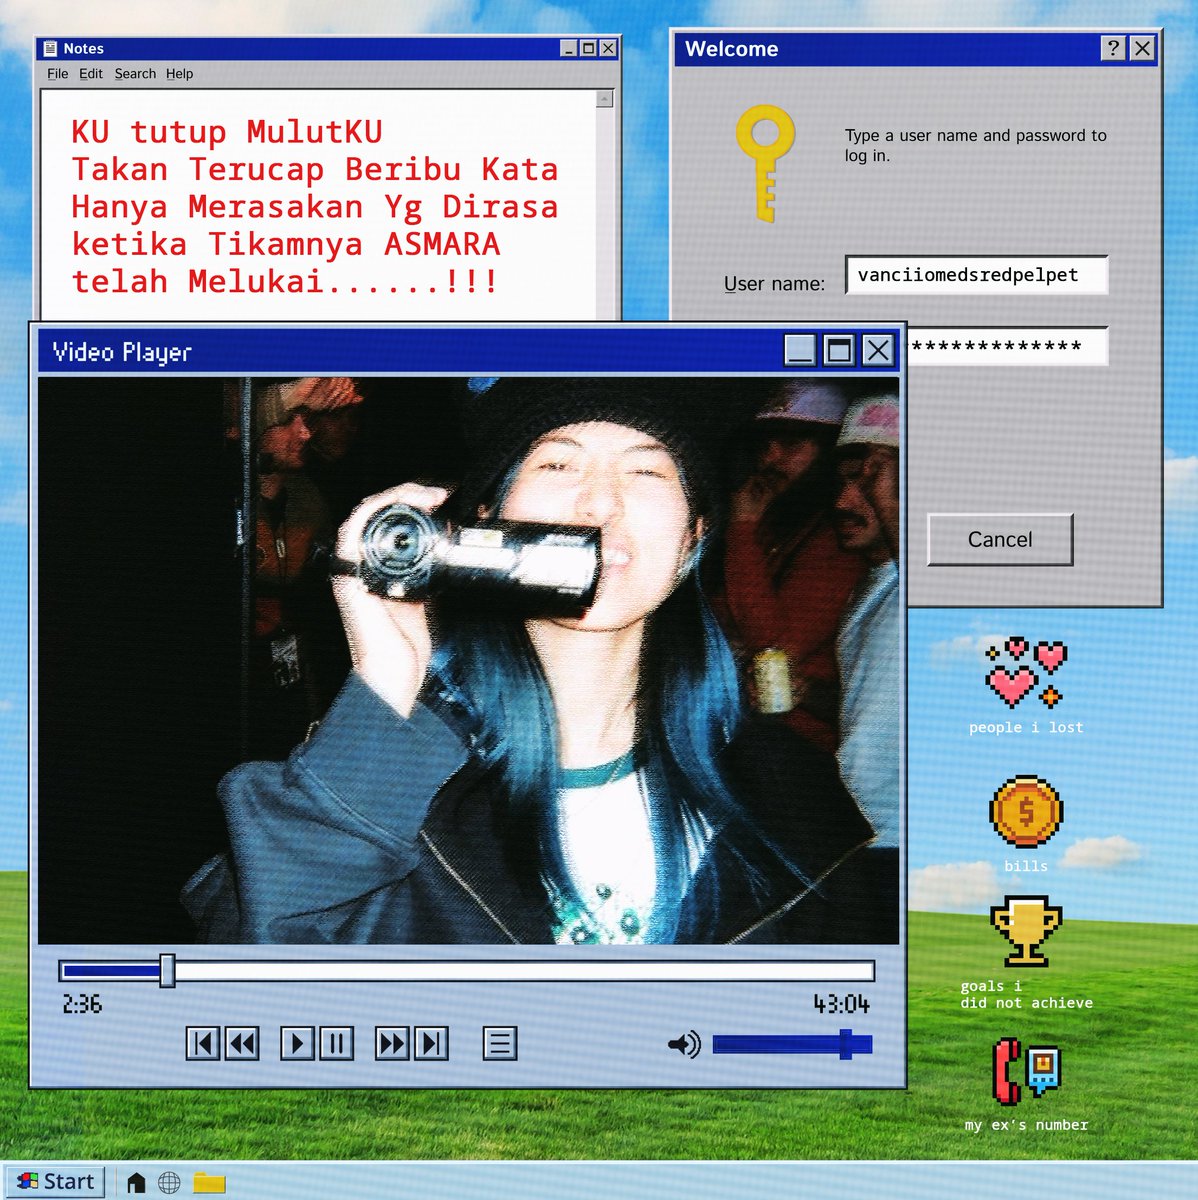The height and width of the screenshot is (1200, 1198).
Task: Mute audio with the speaker icon
Action: click(684, 1045)
